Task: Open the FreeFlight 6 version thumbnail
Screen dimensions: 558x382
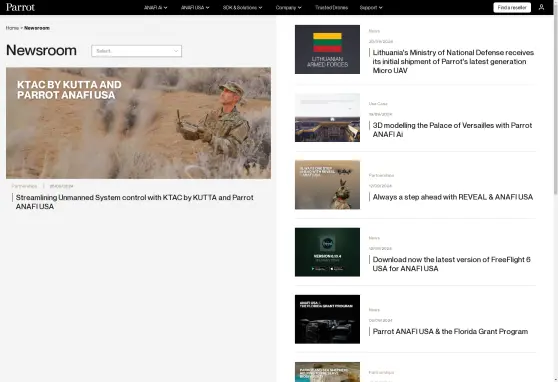Action: coord(327,252)
